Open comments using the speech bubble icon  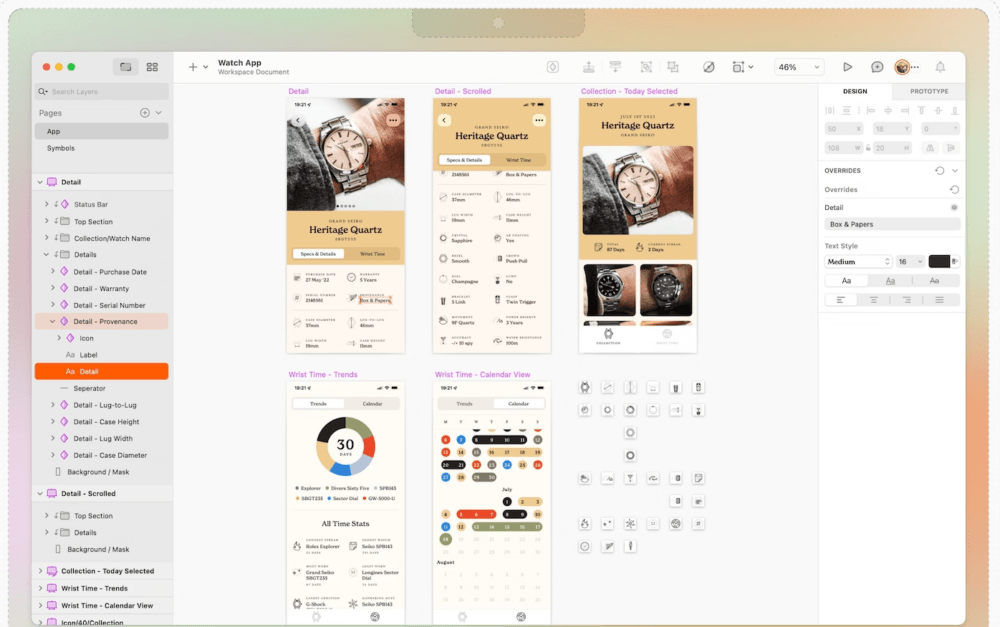878,66
